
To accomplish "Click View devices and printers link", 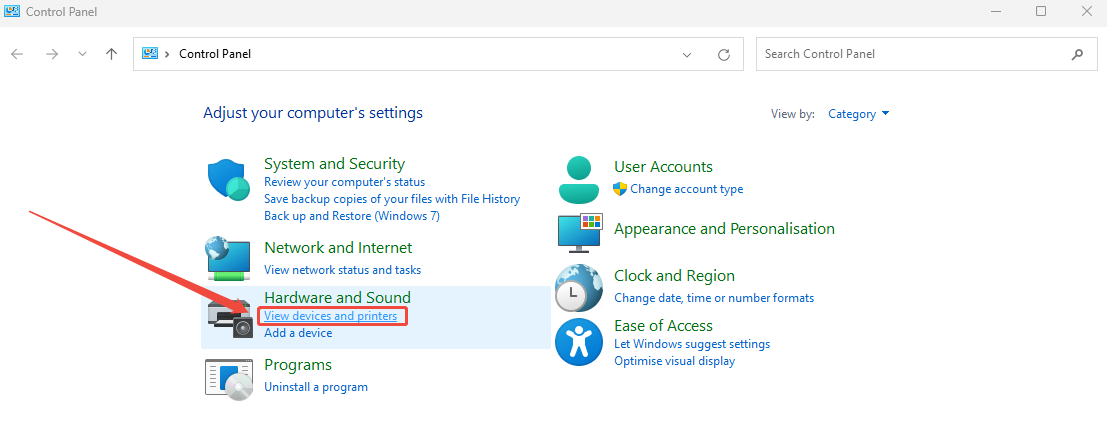I will tap(330, 316).
